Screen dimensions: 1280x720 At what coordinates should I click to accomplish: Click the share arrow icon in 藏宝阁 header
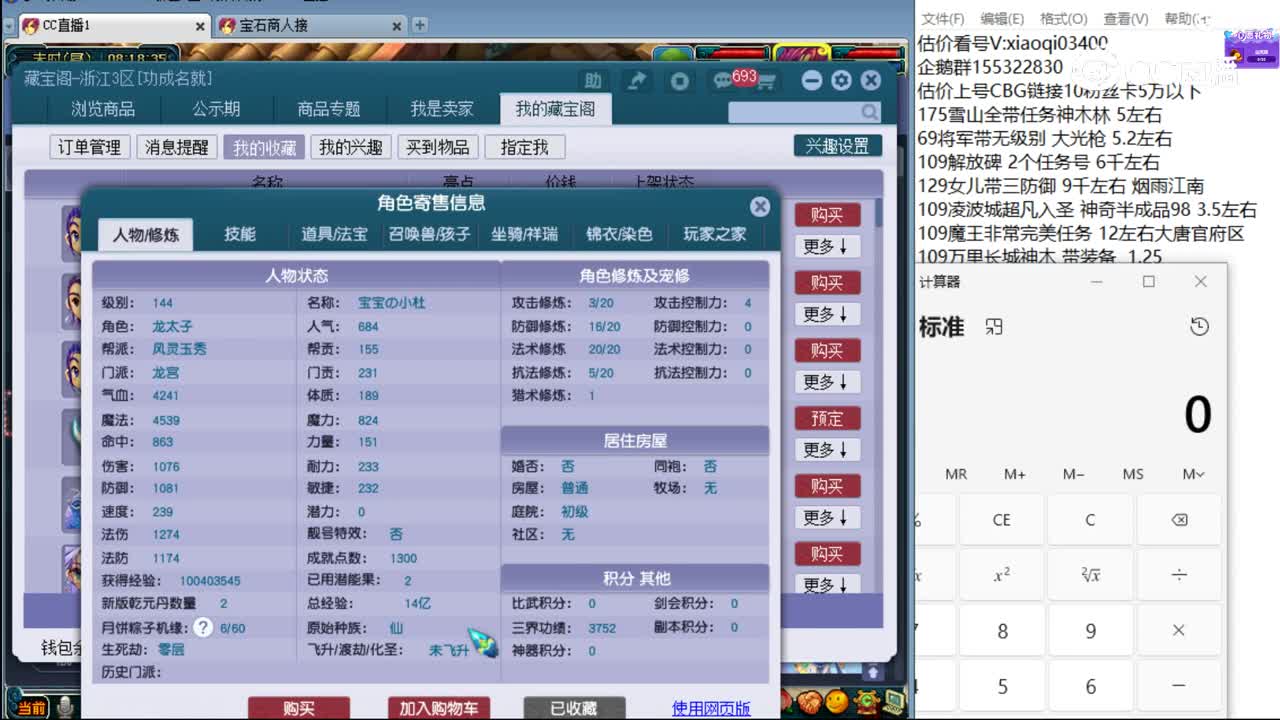636,81
